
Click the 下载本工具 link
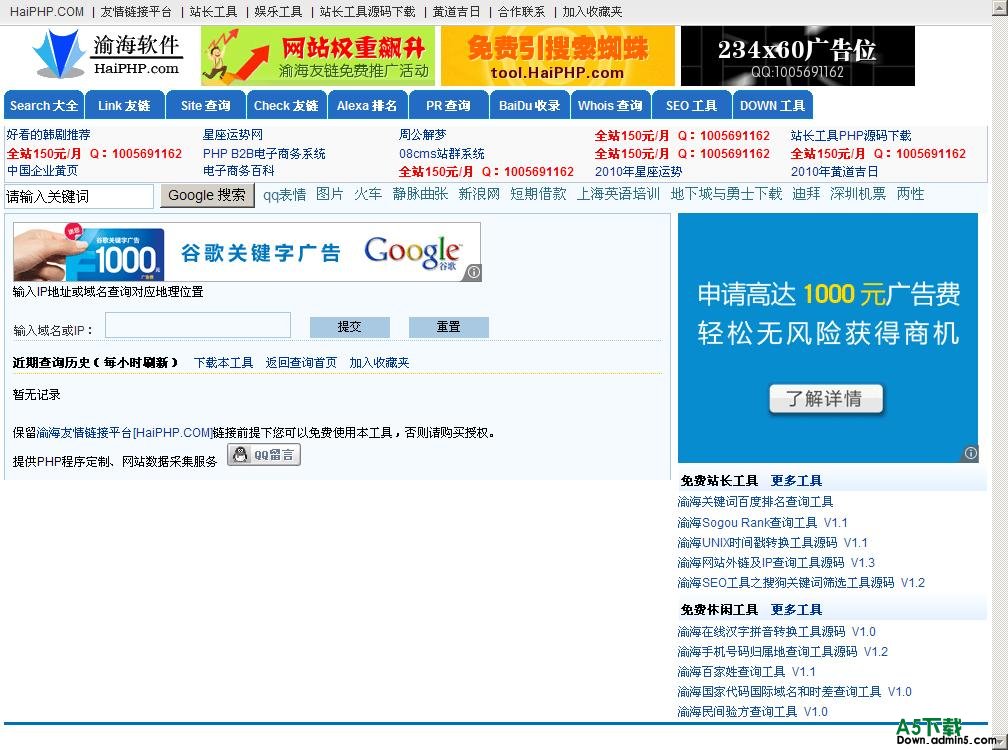click(x=224, y=362)
